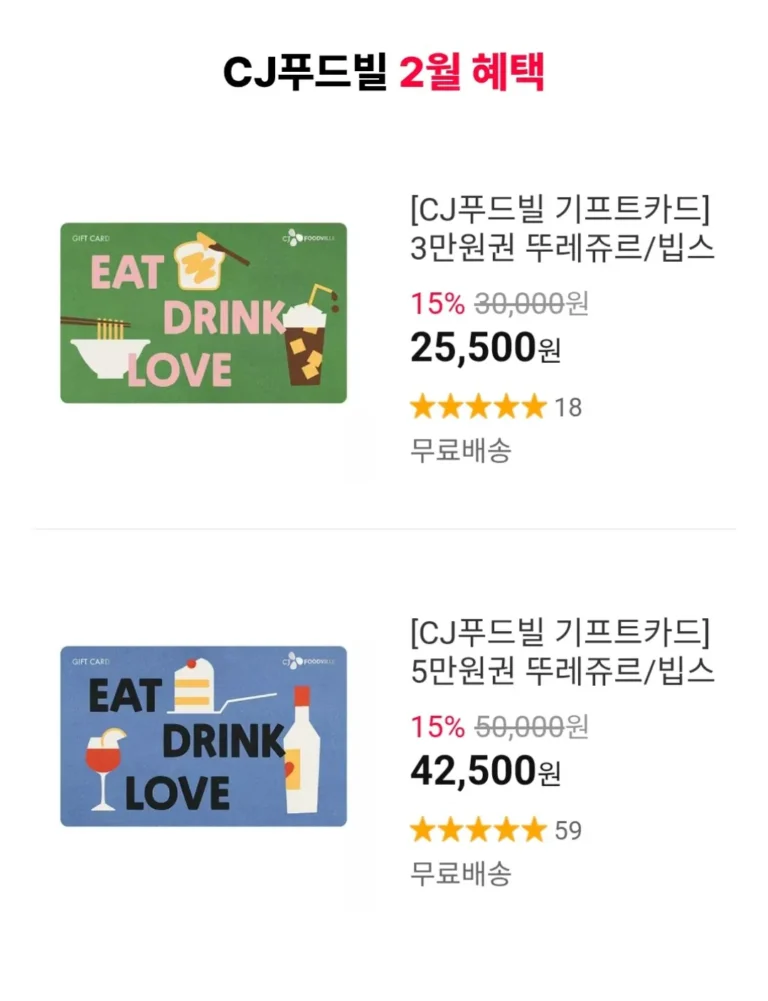Click the CJ푸드빌 2월 혜택 heading
This screenshot has width=768, height=1001.
click(x=384, y=72)
